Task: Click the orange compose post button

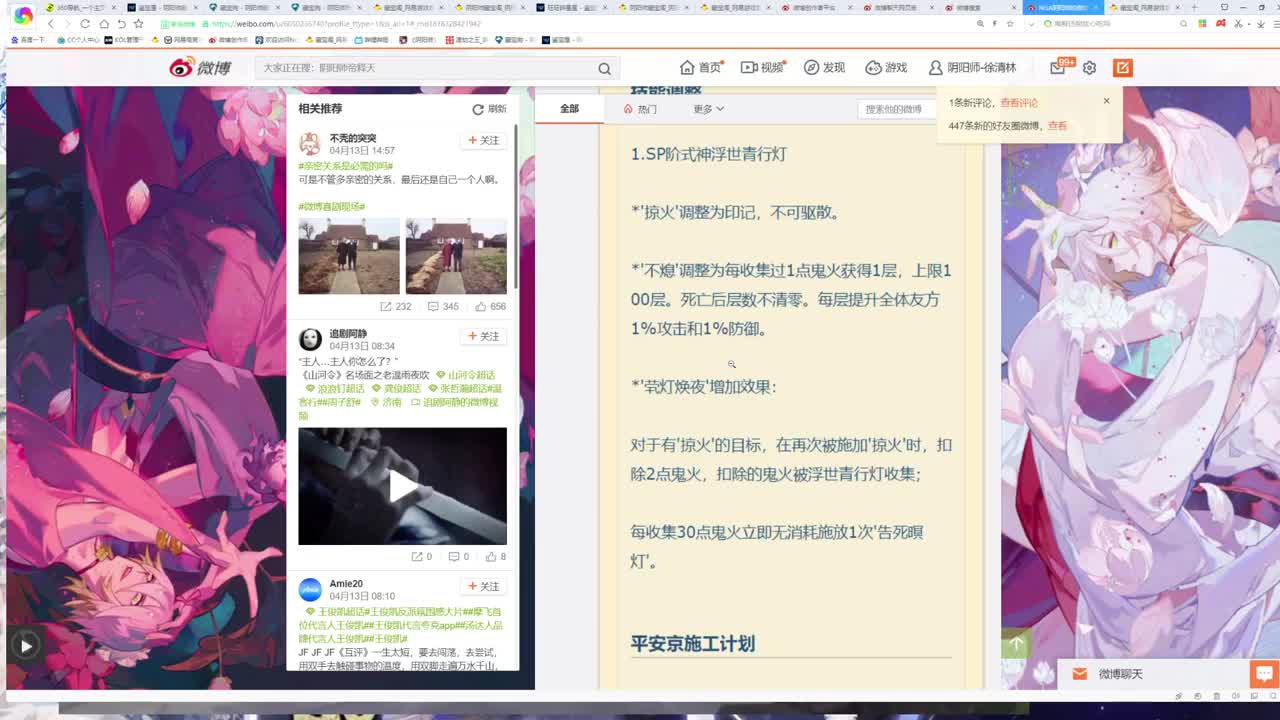Action: point(1123,68)
